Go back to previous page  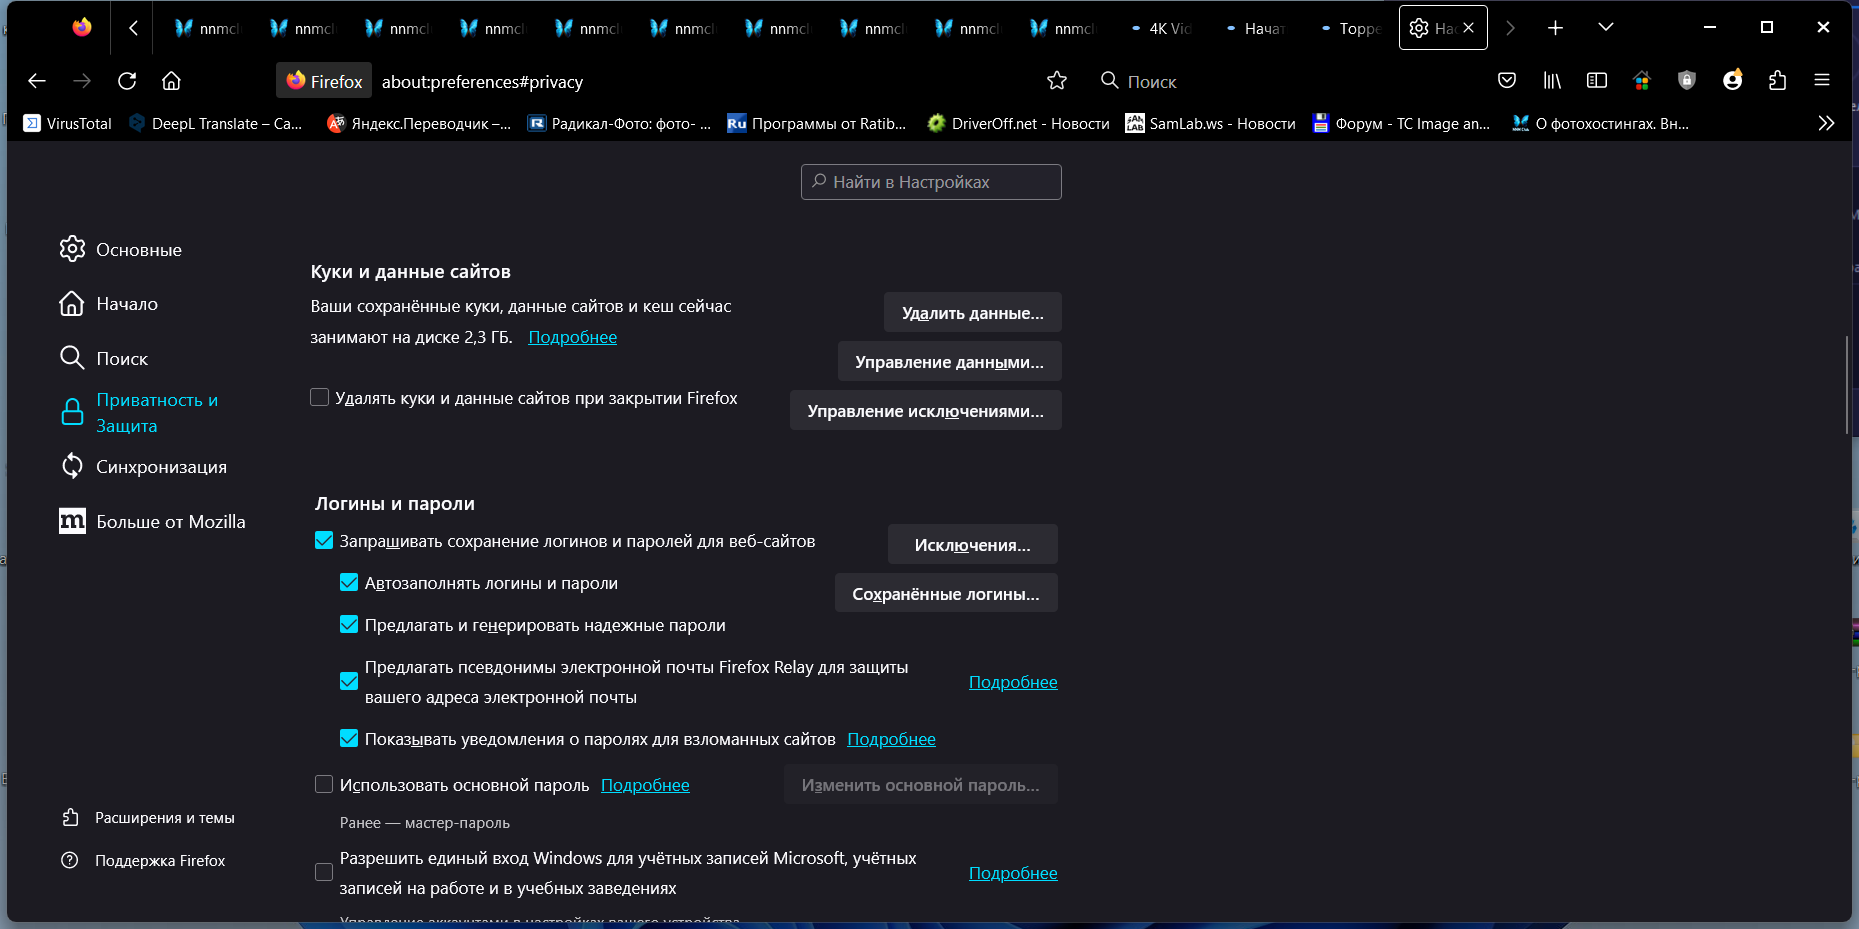[x=37, y=81]
